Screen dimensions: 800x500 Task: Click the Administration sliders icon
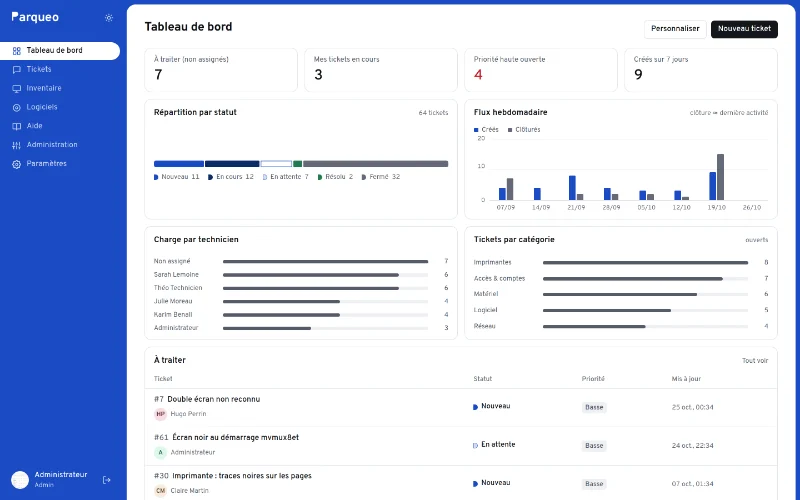pos(16,145)
